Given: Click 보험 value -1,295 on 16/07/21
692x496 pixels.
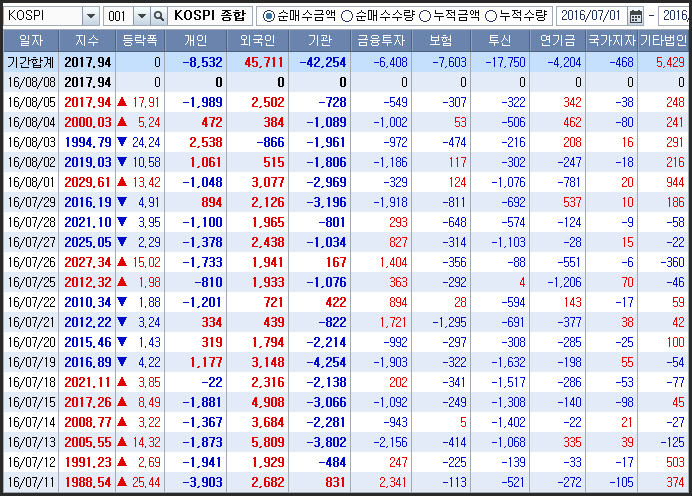Looking at the screenshot, I should (449, 323).
